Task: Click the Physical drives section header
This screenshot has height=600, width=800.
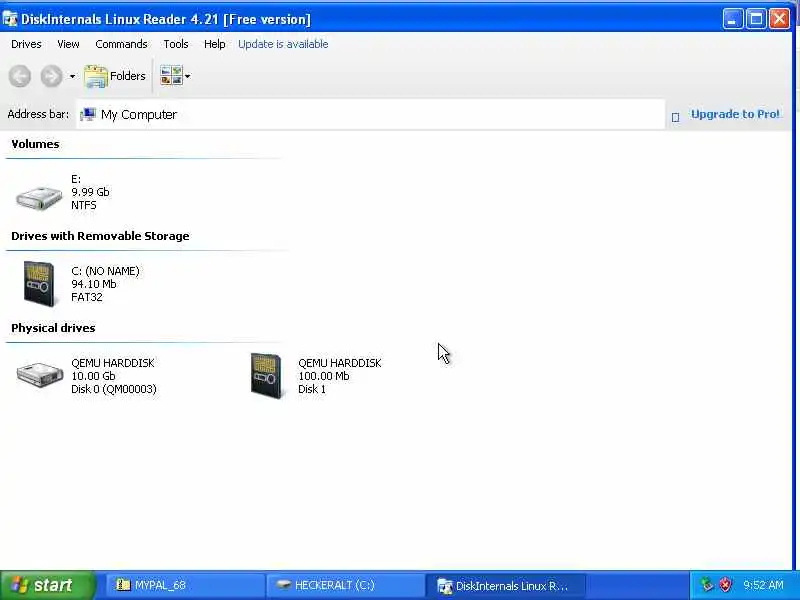Action: [x=53, y=328]
